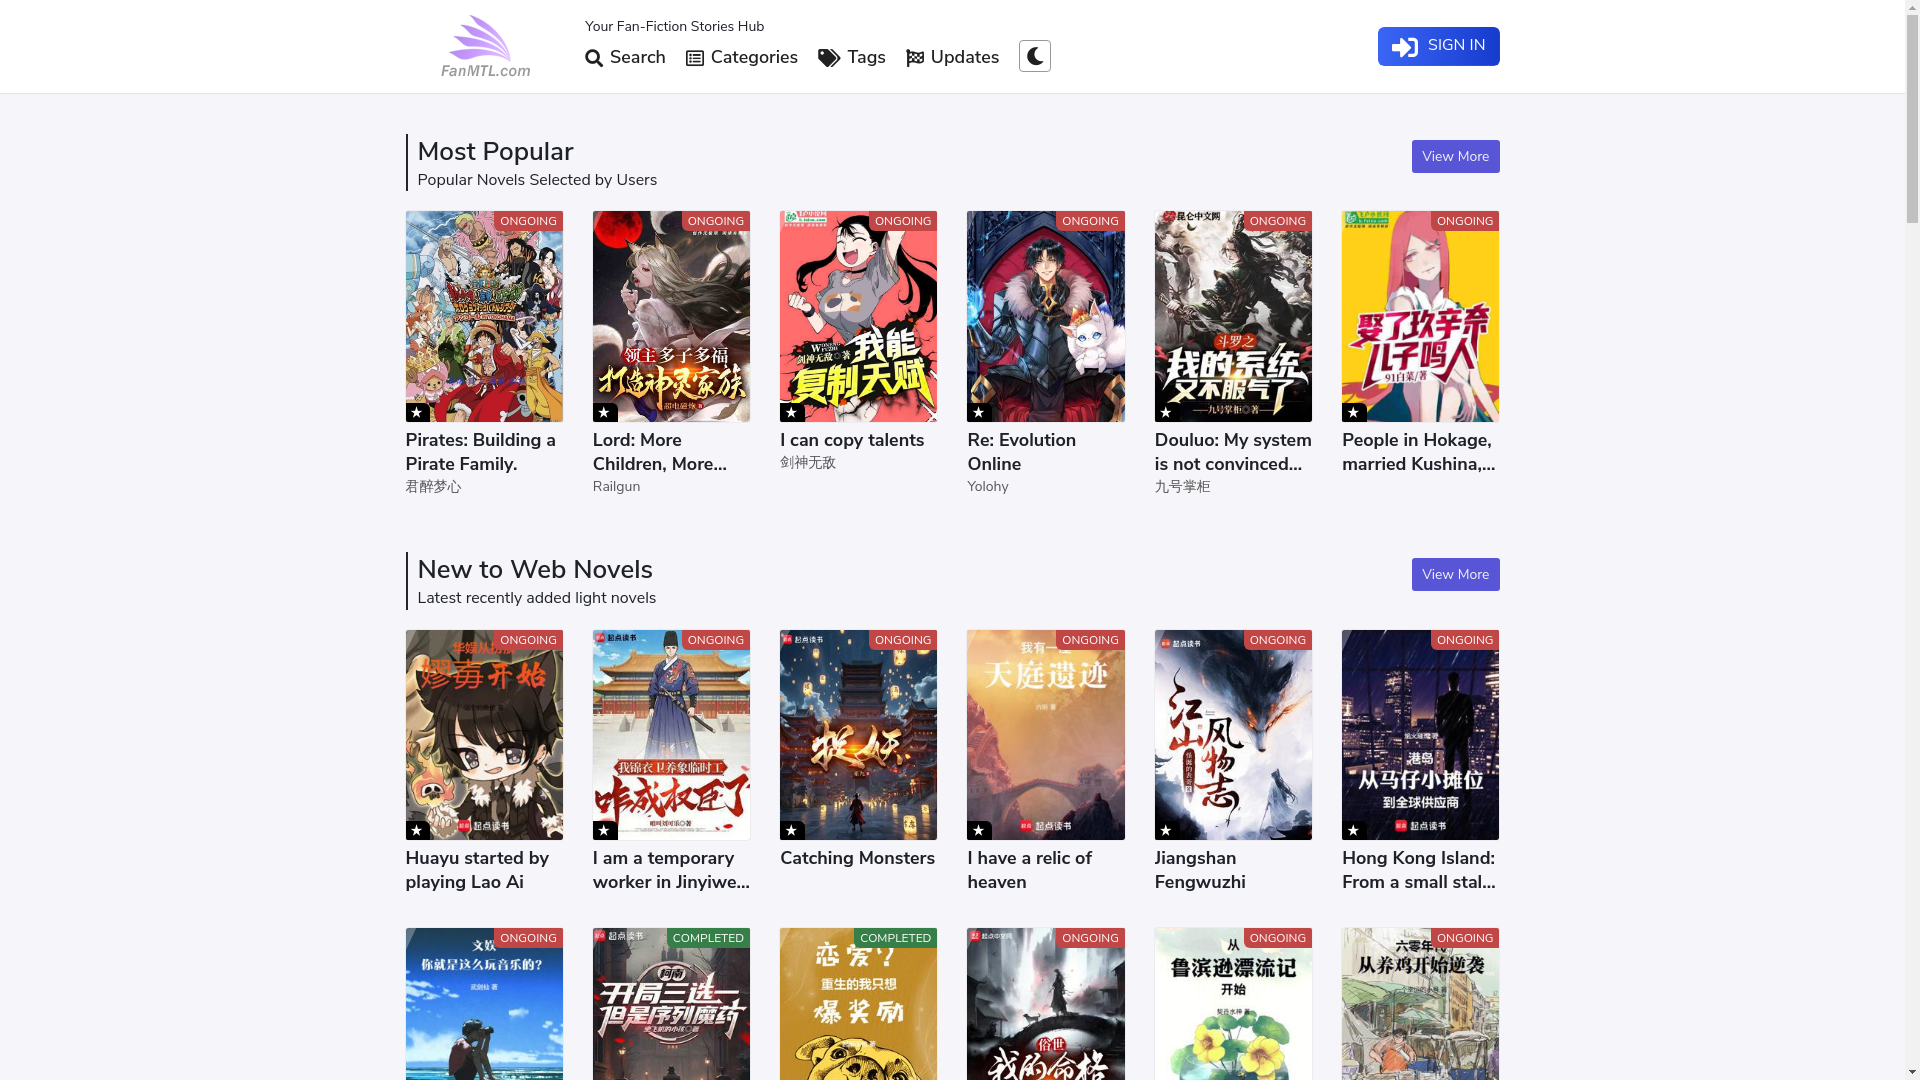
Task: Open Jiangshan Fengwuzhi cover image
Action: click(1233, 735)
